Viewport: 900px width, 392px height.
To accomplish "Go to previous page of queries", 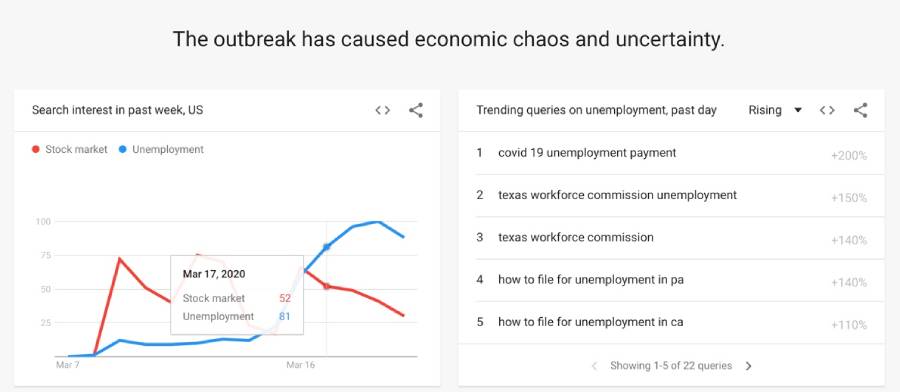I will (594, 366).
